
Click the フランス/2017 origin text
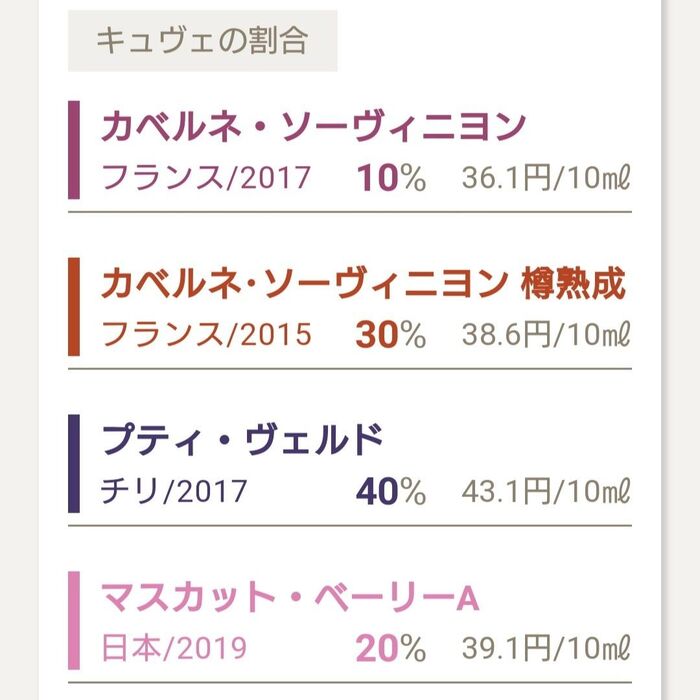[x=207, y=179]
